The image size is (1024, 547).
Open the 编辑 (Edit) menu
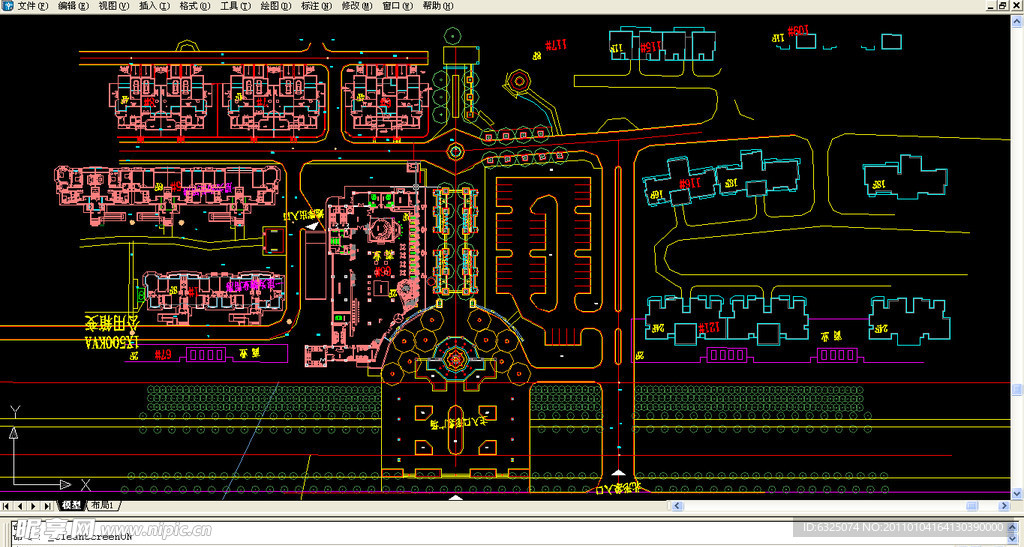pyautogui.click(x=73, y=6)
